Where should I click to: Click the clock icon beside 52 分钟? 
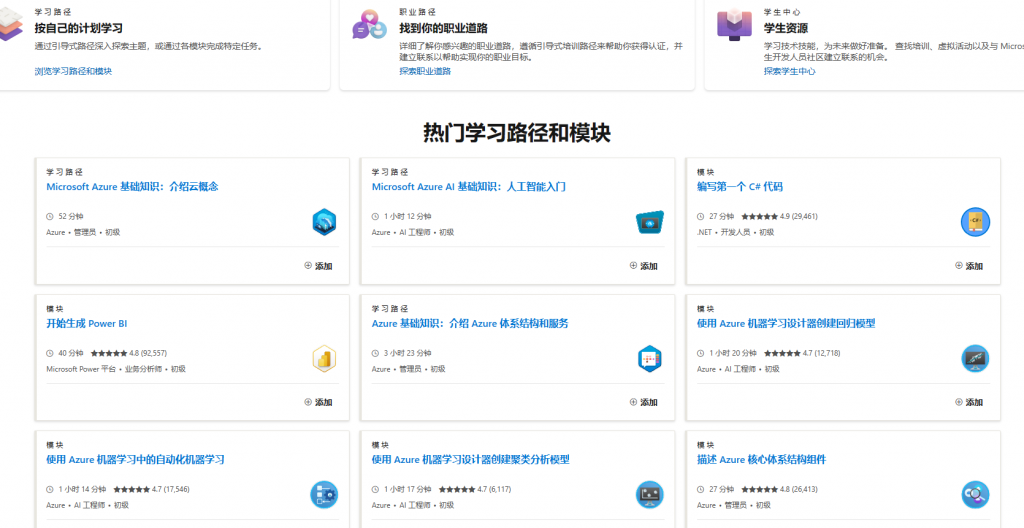point(50,216)
